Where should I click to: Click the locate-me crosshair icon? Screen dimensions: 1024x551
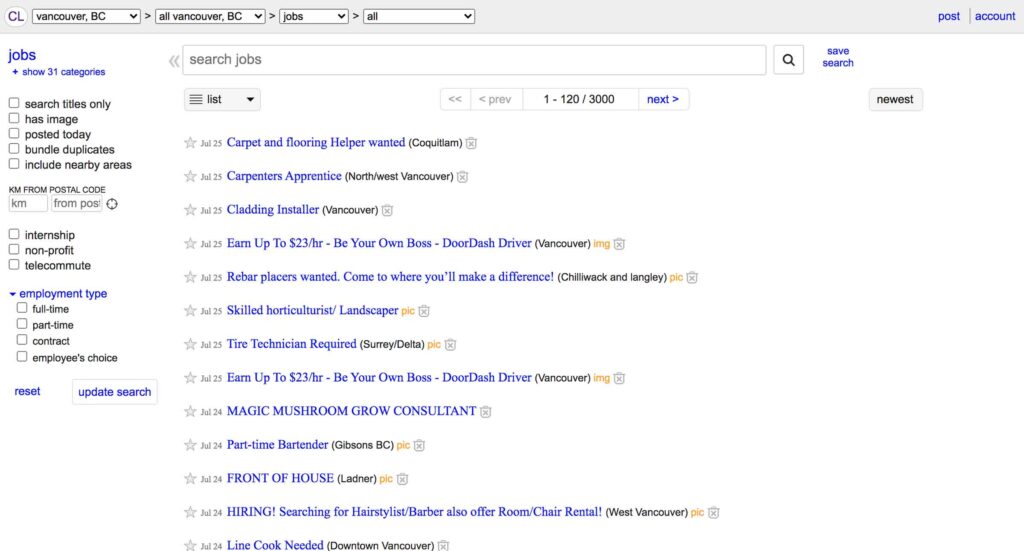pyautogui.click(x=112, y=204)
